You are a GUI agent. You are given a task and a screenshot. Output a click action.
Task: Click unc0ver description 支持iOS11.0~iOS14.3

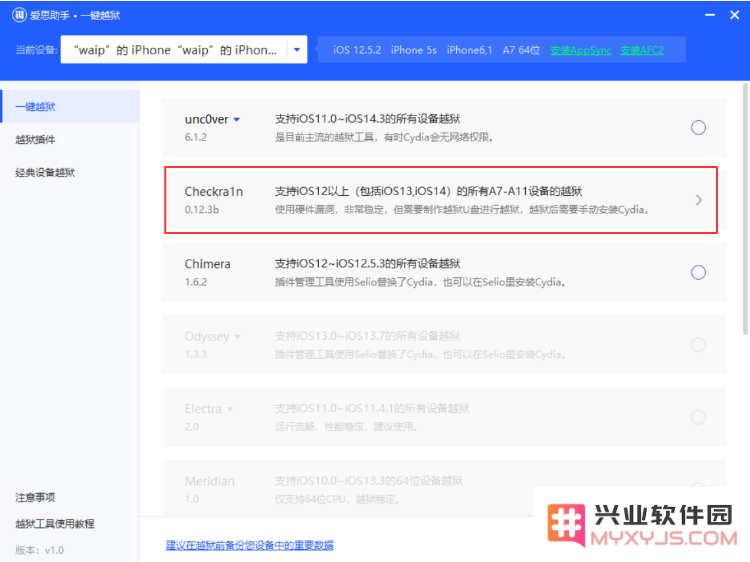367,119
